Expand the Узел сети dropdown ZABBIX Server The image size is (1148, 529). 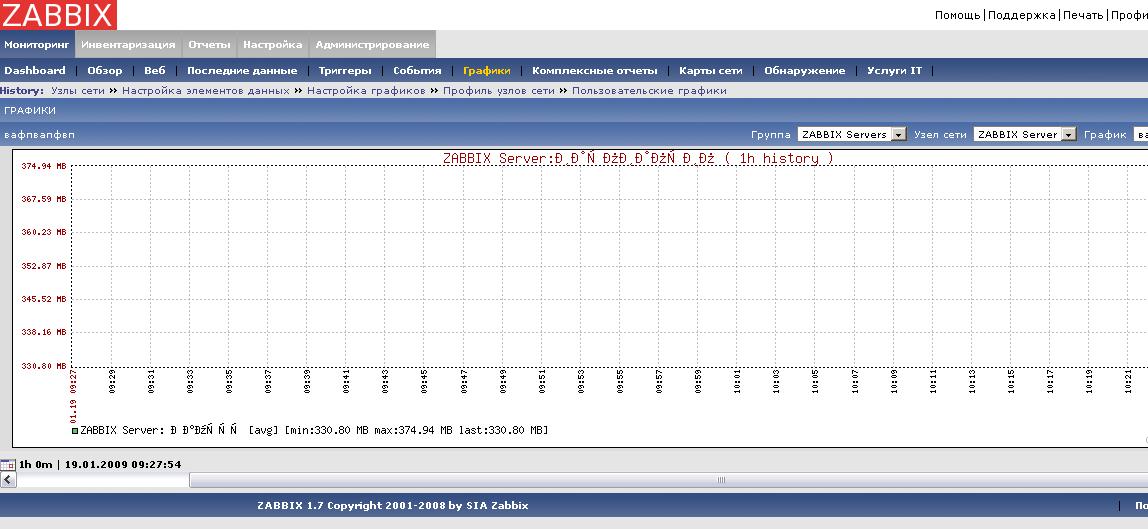point(1025,135)
